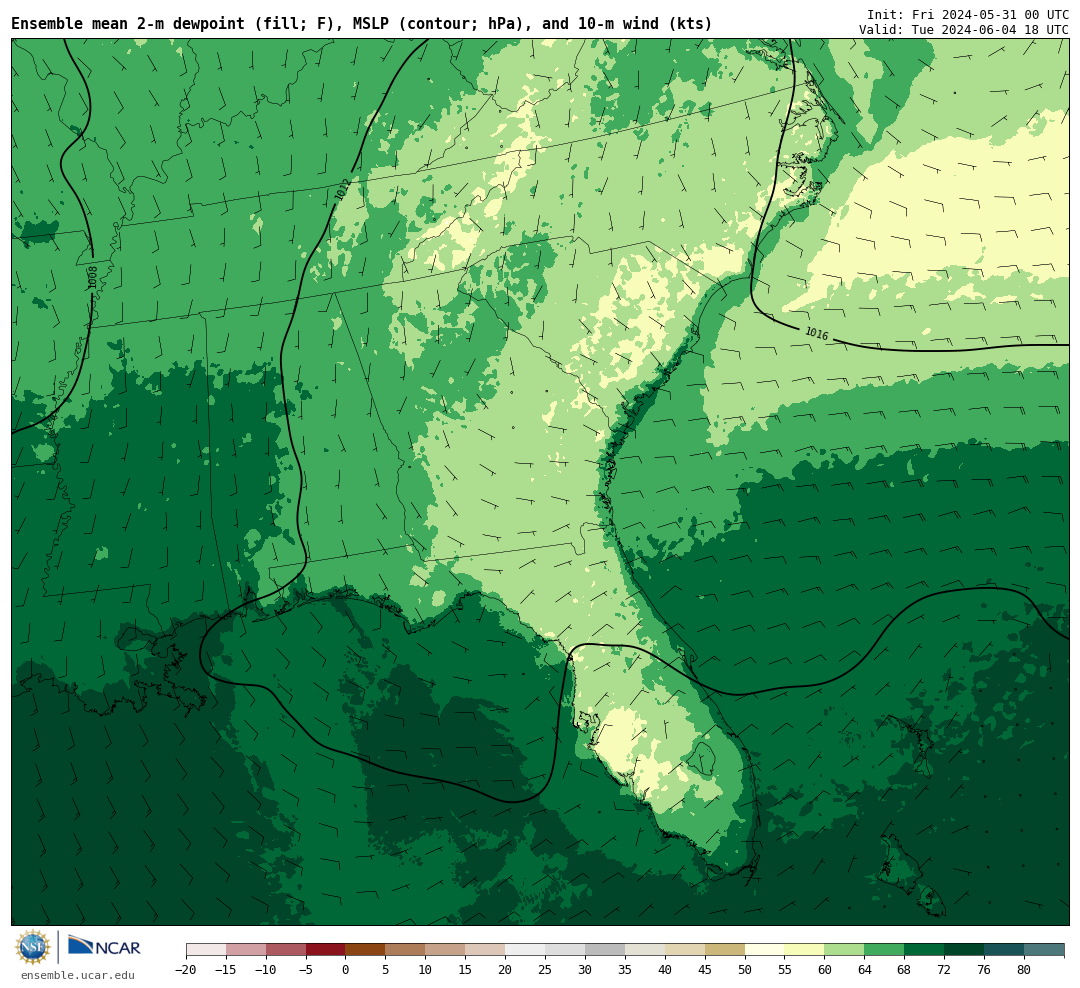Click the Init date text
Screen dimensions: 1080x988
click(968, 15)
